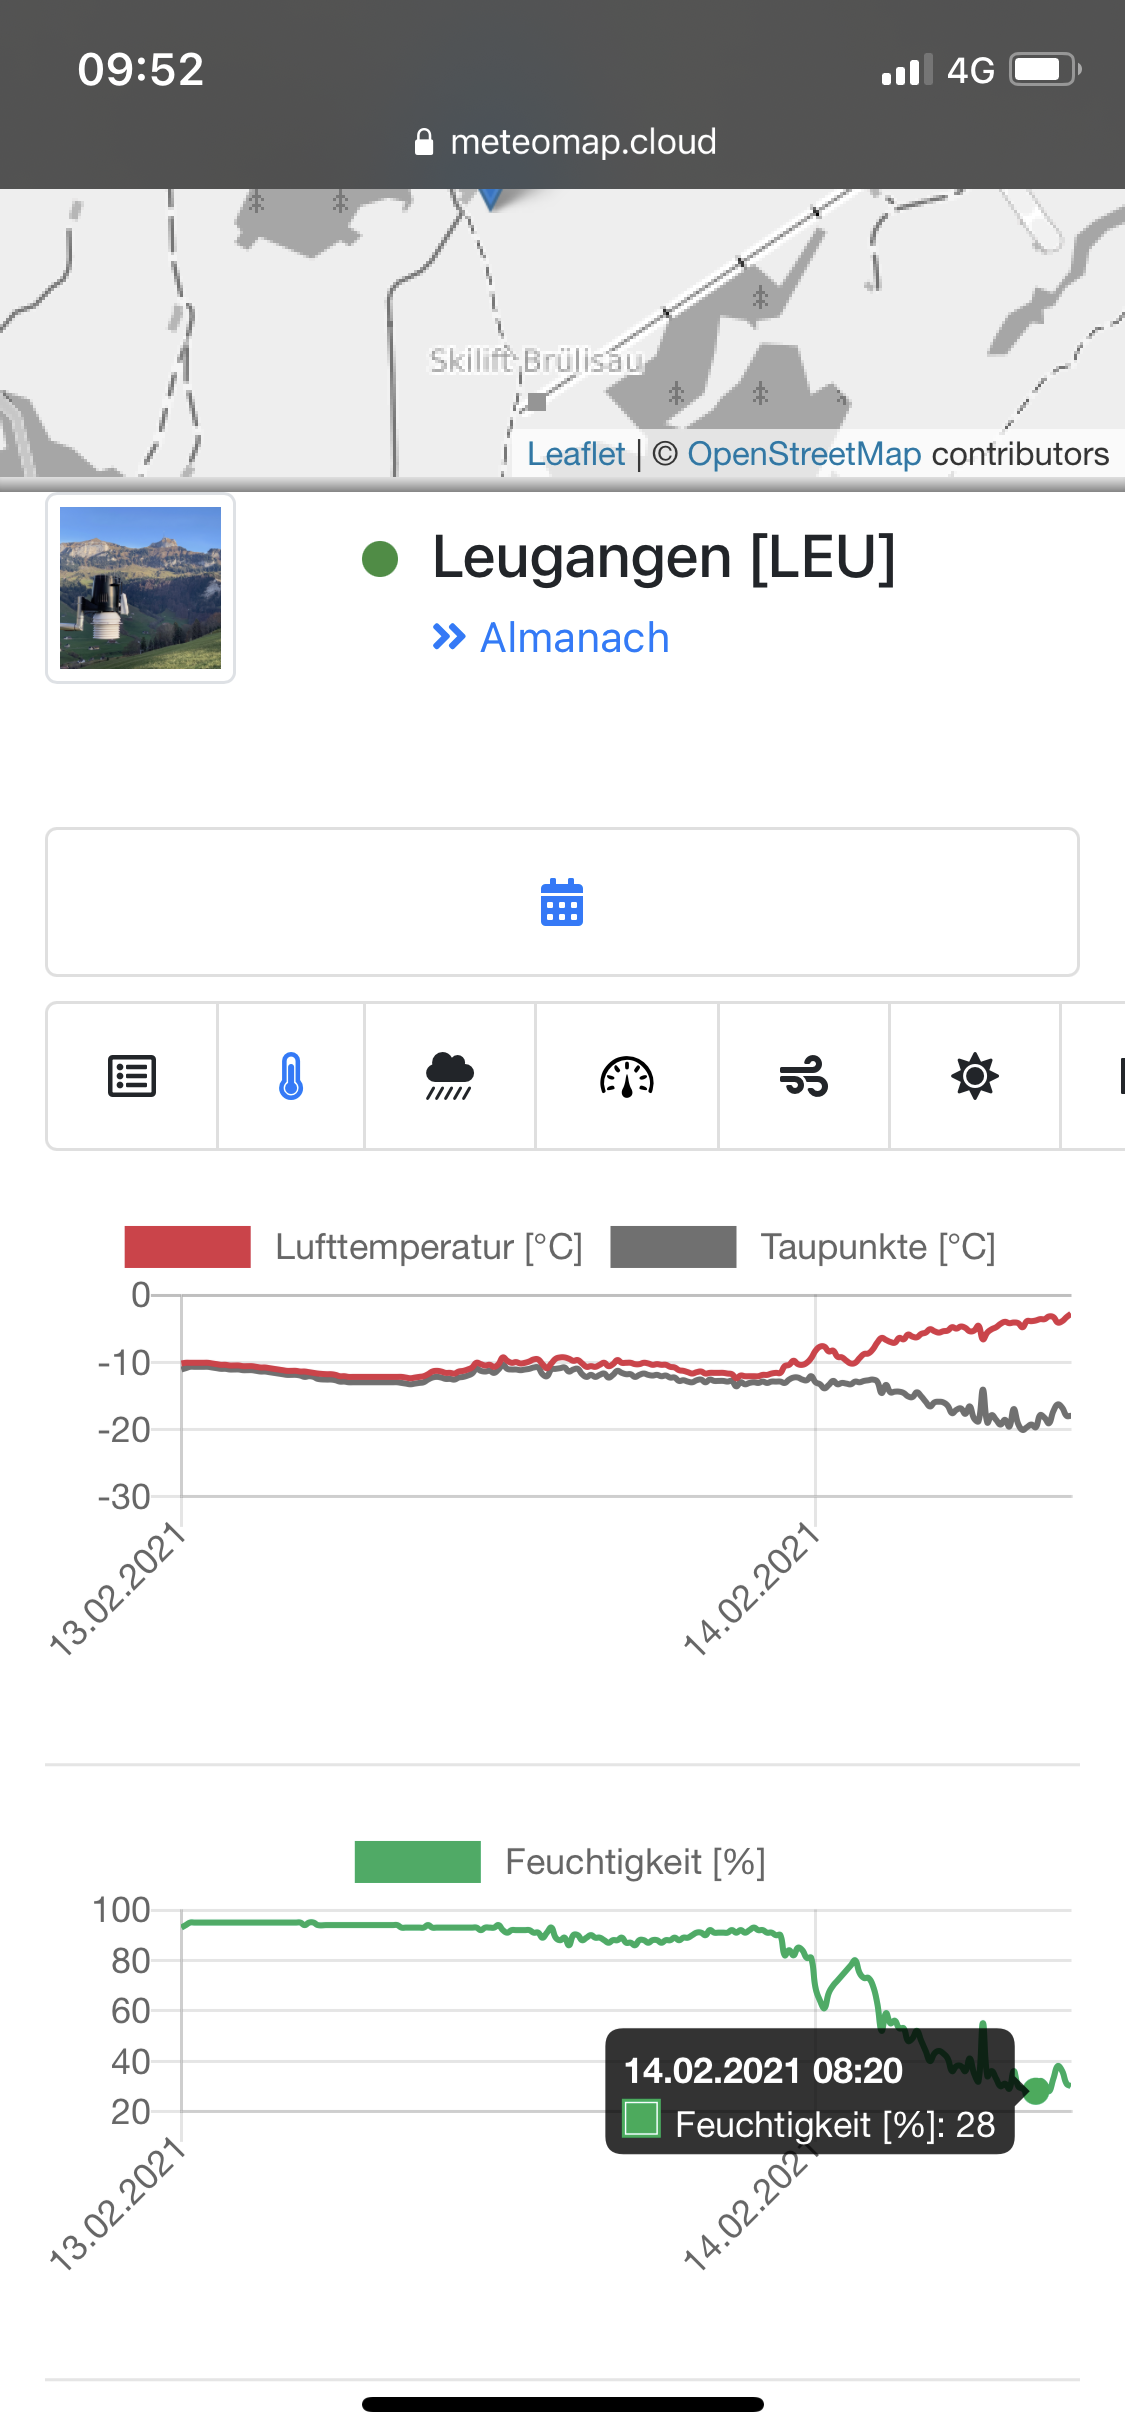Image resolution: width=1125 pixels, height=2436 pixels.
Task: Open the list overview tab icon
Action: (132, 1077)
